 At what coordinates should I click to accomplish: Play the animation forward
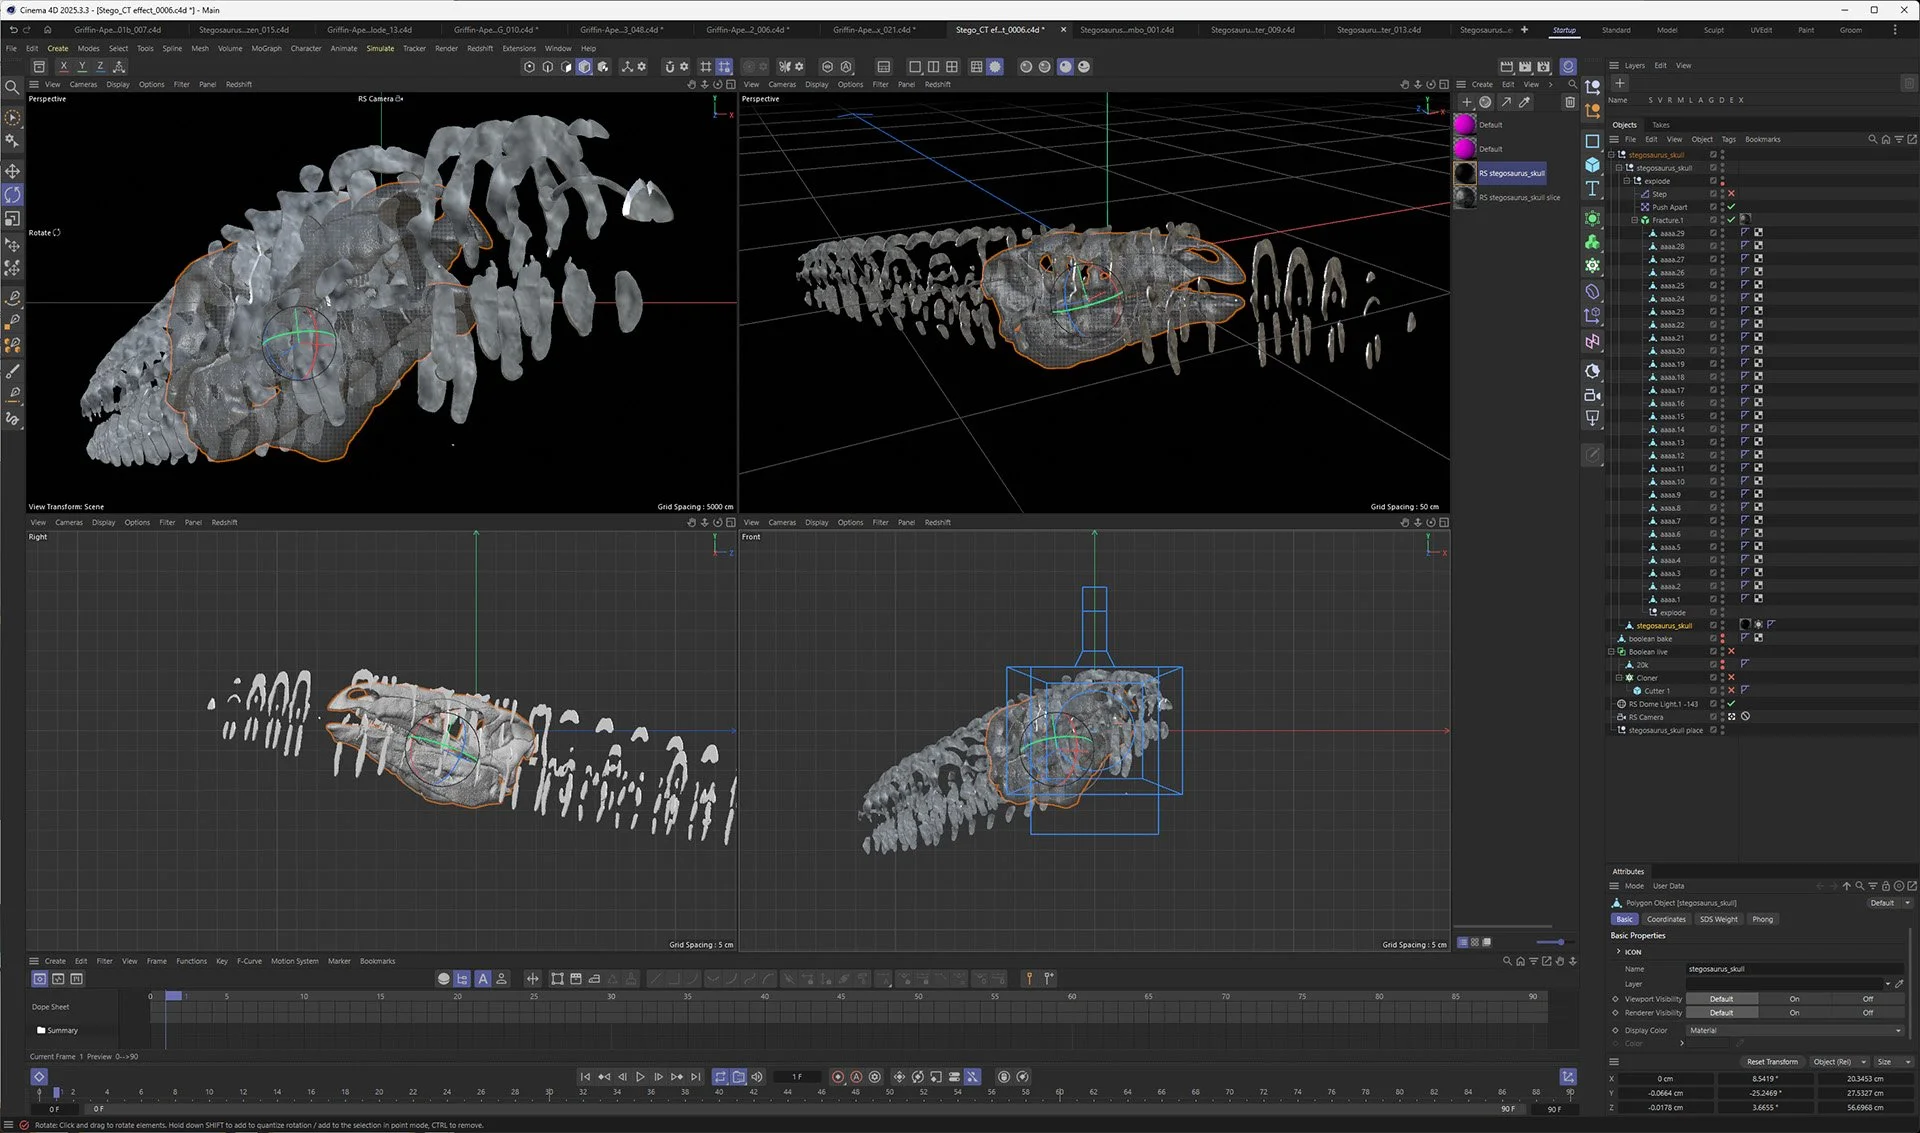[x=640, y=1077]
